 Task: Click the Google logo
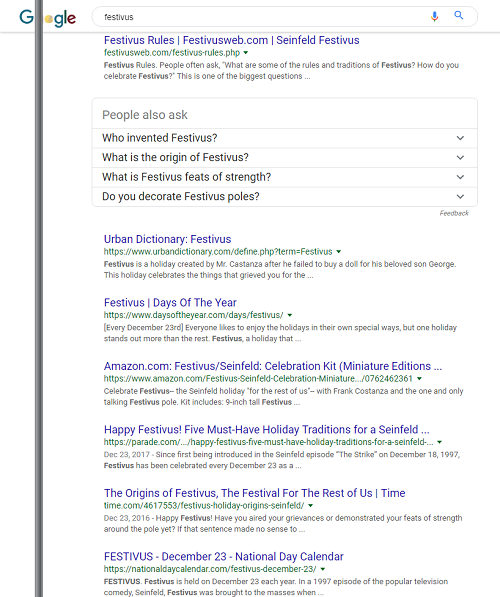pos(48,18)
